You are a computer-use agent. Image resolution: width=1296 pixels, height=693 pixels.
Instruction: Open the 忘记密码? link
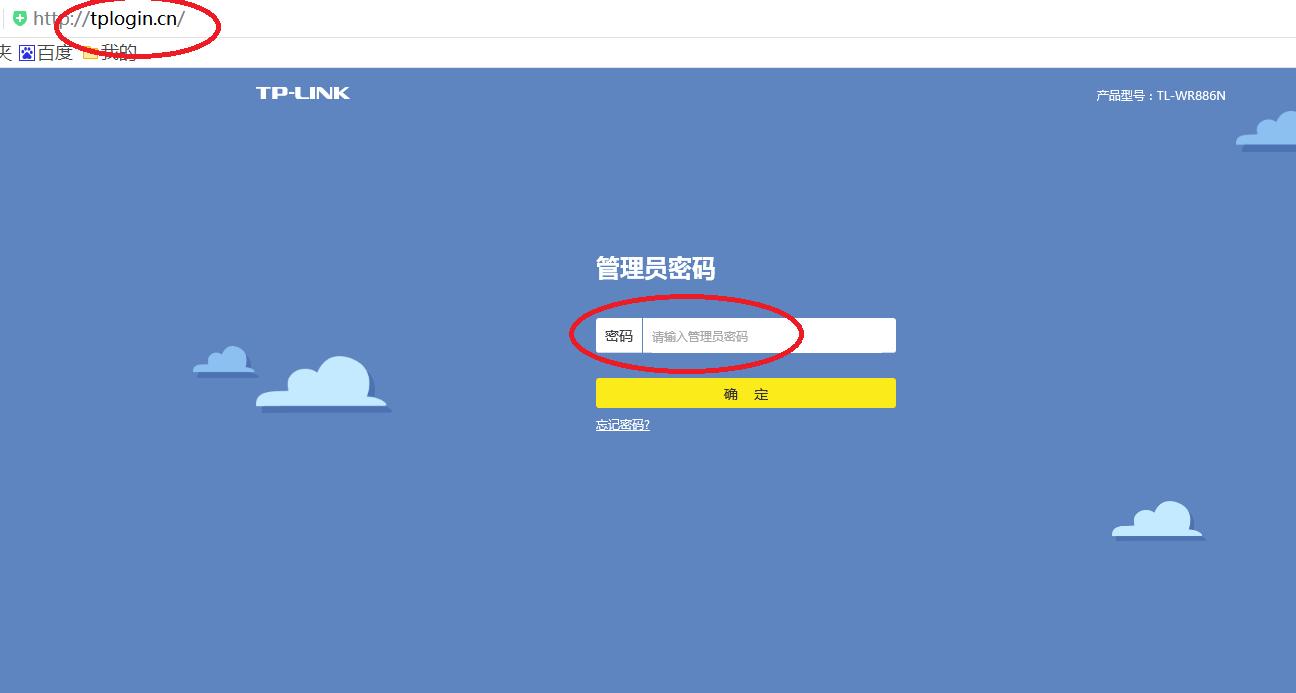[621, 424]
